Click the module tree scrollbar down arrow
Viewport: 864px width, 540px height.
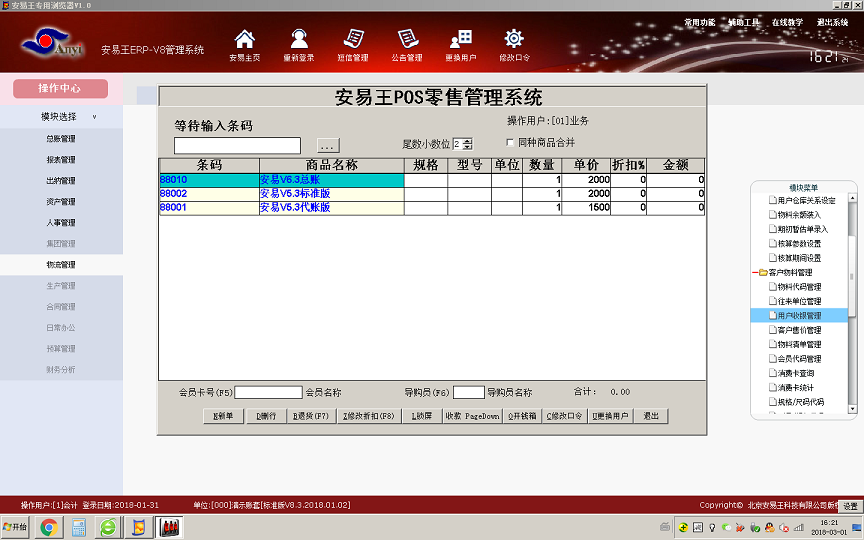tap(852, 409)
